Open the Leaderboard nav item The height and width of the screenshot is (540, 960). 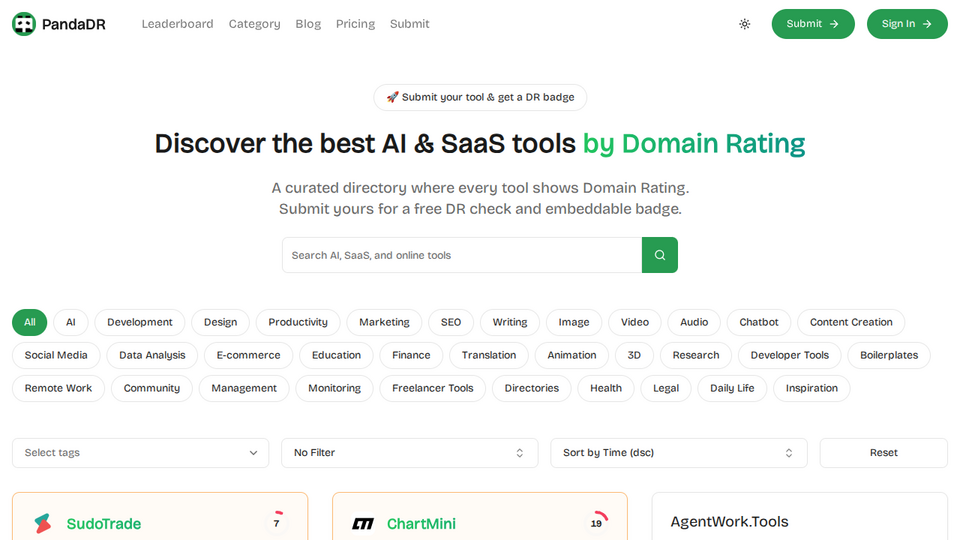point(178,24)
